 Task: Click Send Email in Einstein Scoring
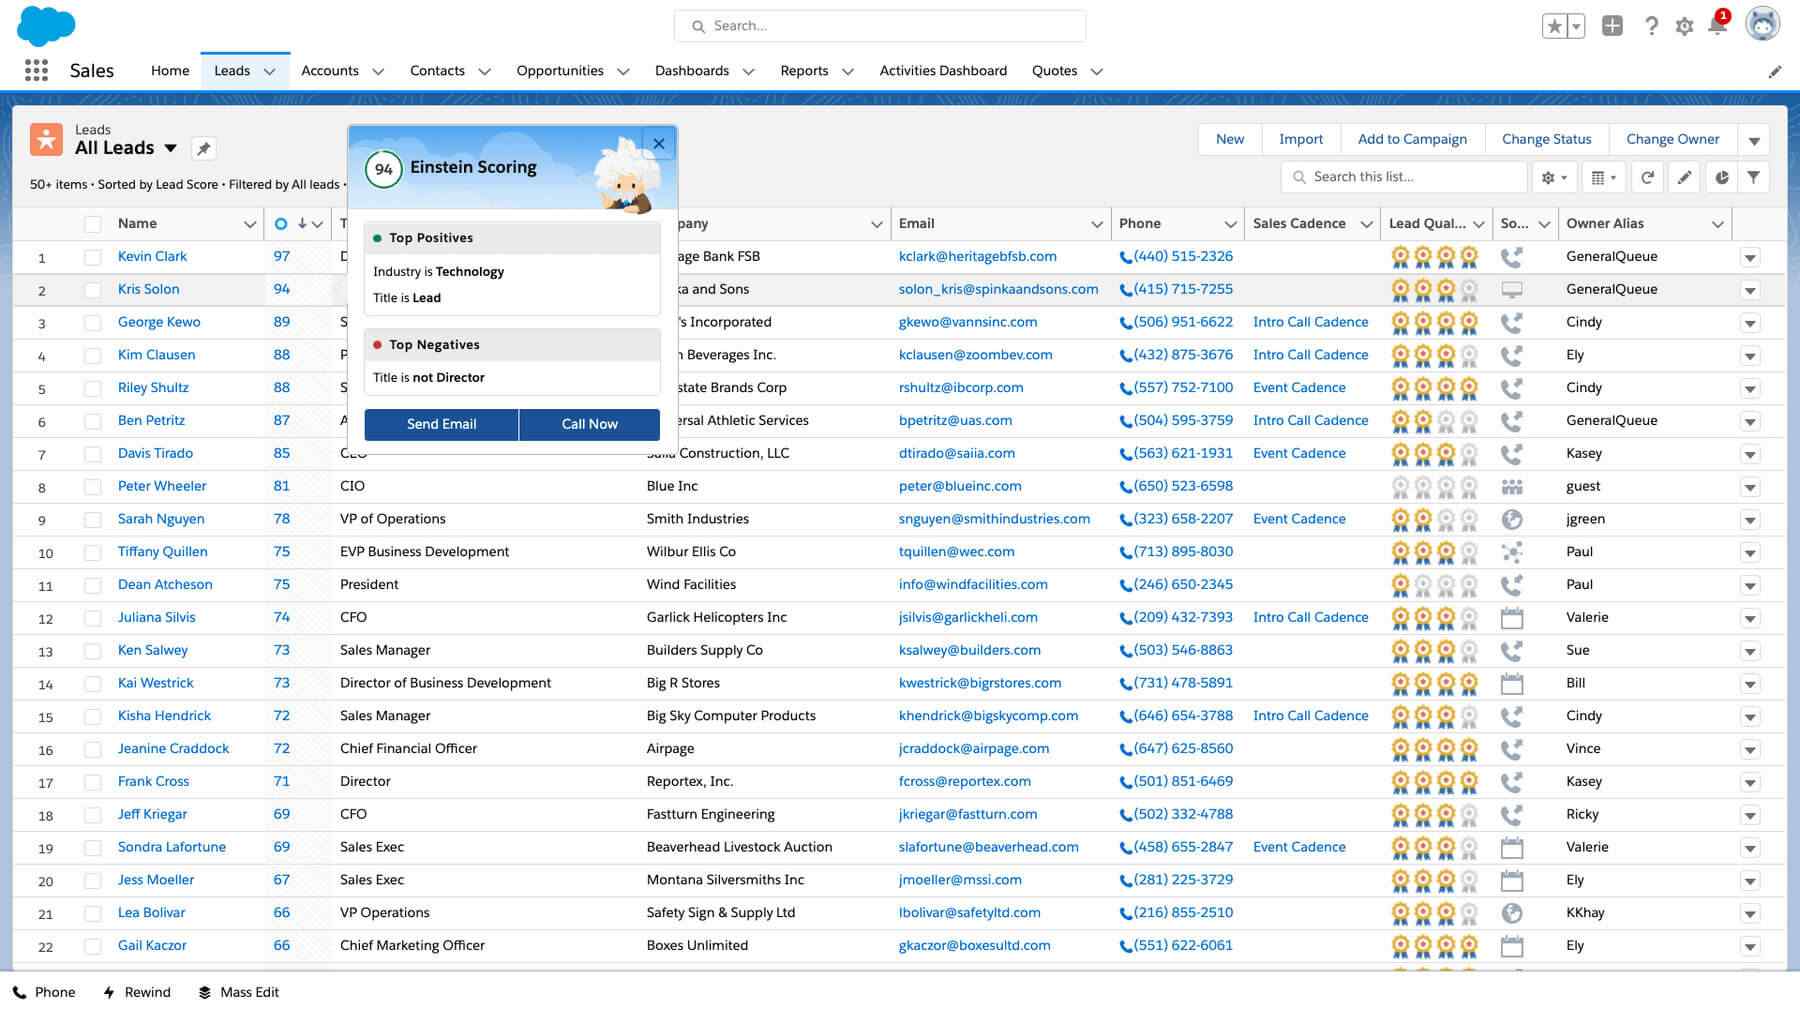(x=441, y=424)
